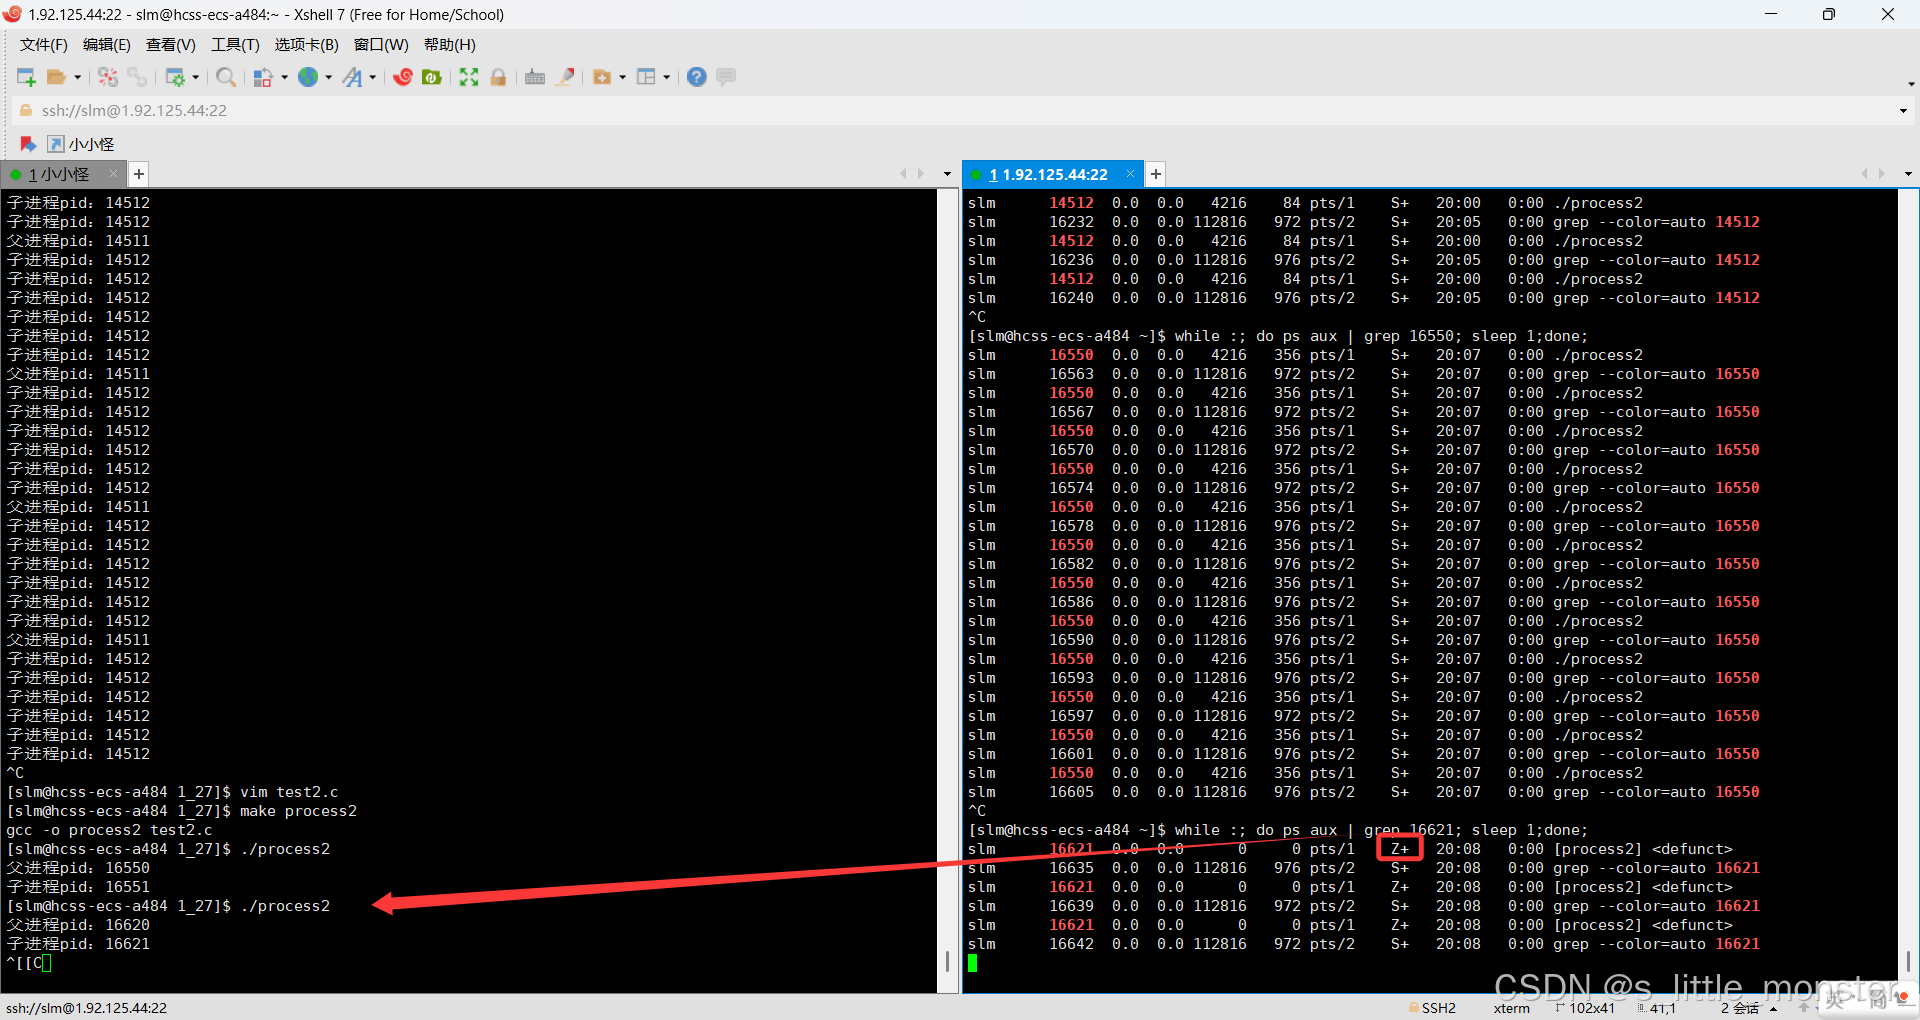This screenshot has width=1920, height=1020.
Task: Add a new tab beside 小小怪
Action: (139, 174)
